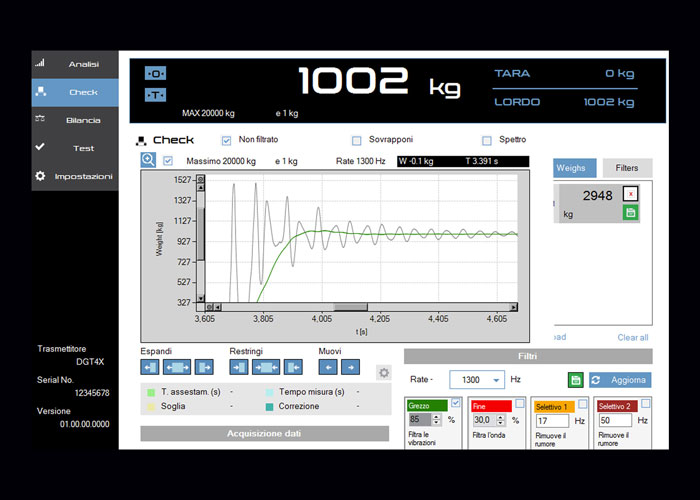Disable the Grezzo filter checkbox
Screen dimensions: 700x500
click(456, 403)
